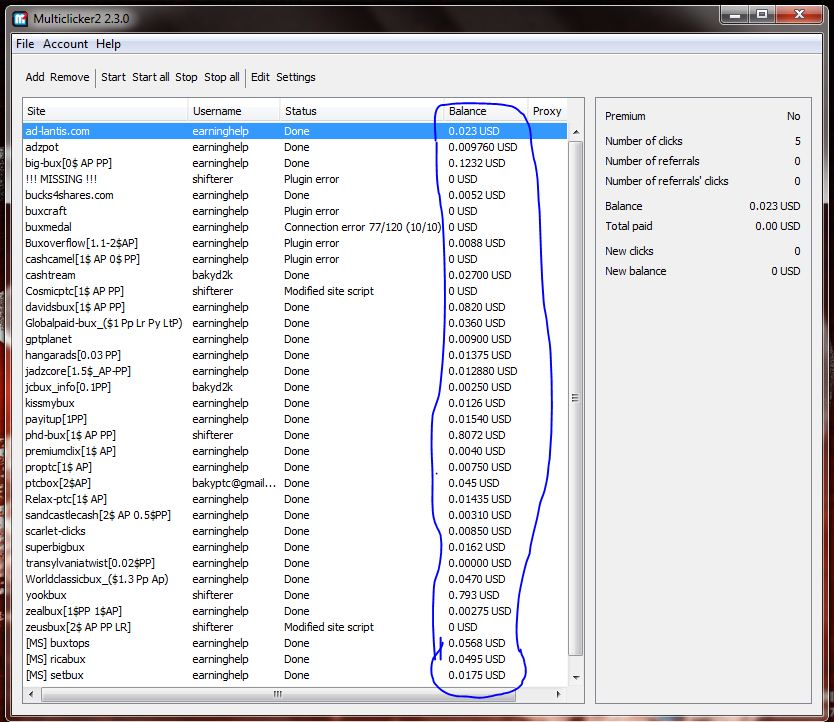Select the adzpot site row
The width and height of the screenshot is (834, 722).
coord(295,147)
